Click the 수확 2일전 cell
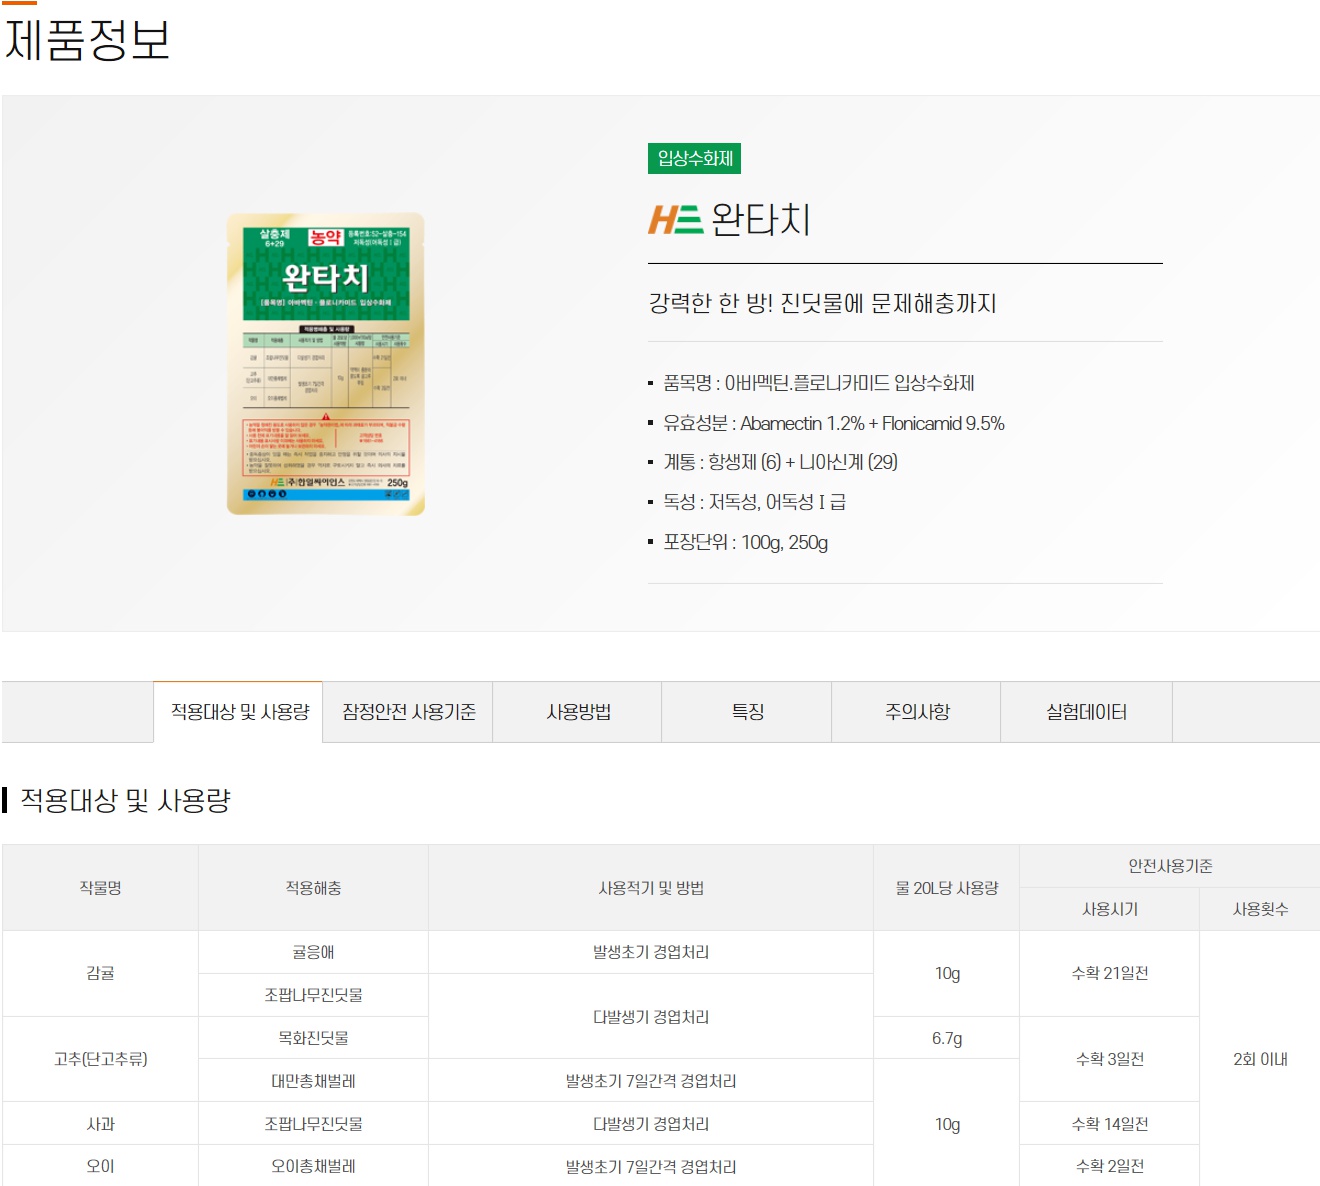Screen dimensions: 1320x1186 [x=1110, y=1166]
